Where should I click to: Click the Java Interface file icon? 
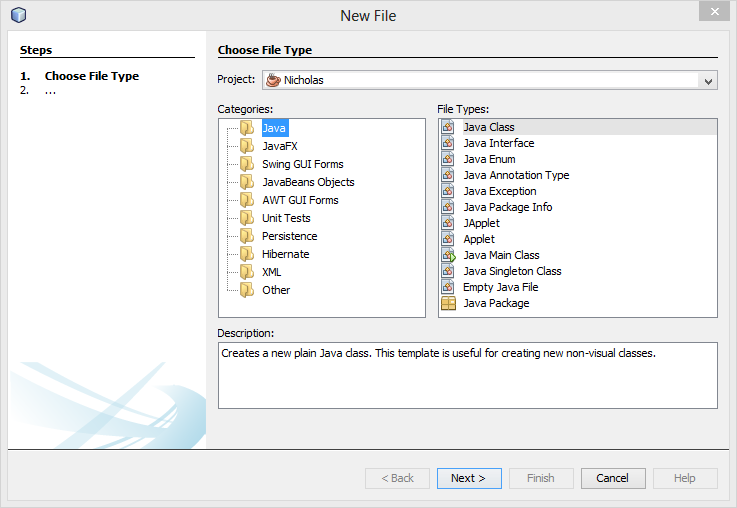(448, 143)
